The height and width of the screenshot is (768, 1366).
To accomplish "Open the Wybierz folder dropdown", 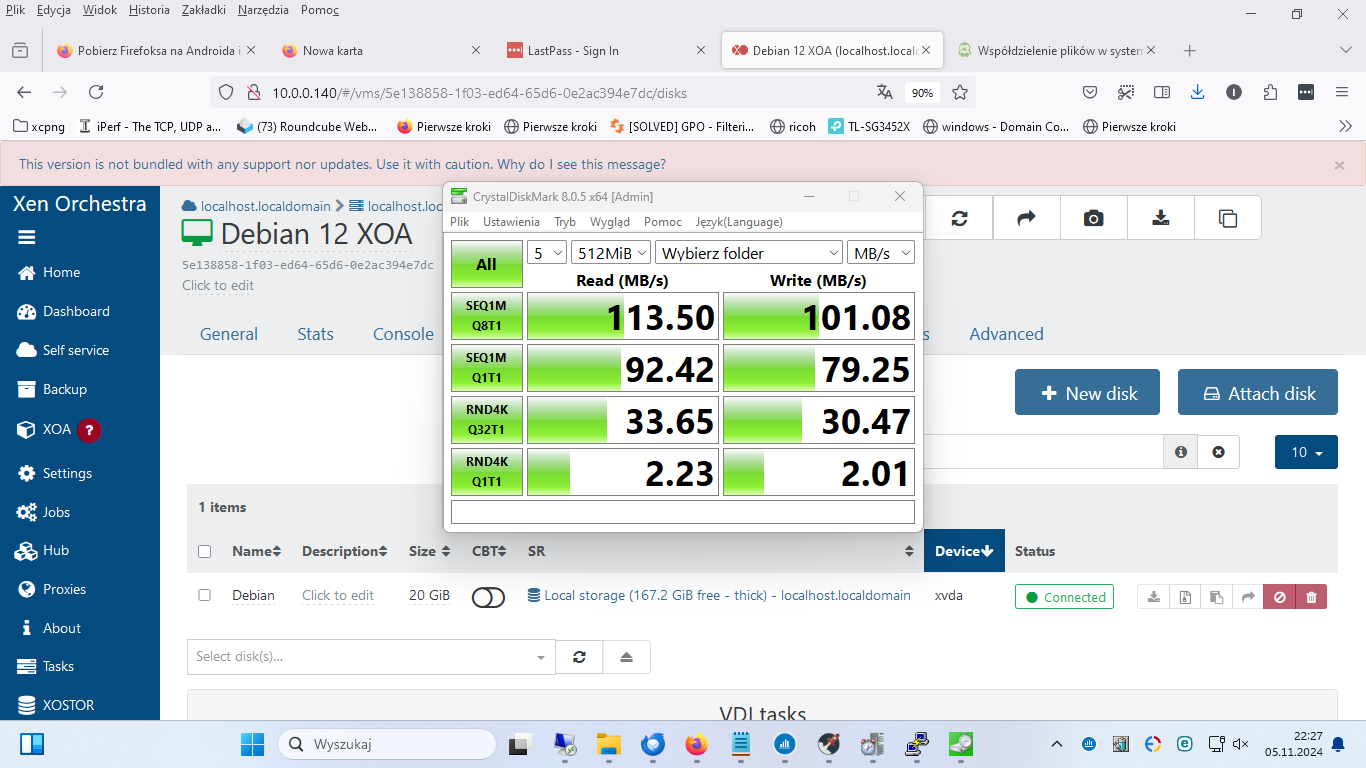I will click(749, 253).
